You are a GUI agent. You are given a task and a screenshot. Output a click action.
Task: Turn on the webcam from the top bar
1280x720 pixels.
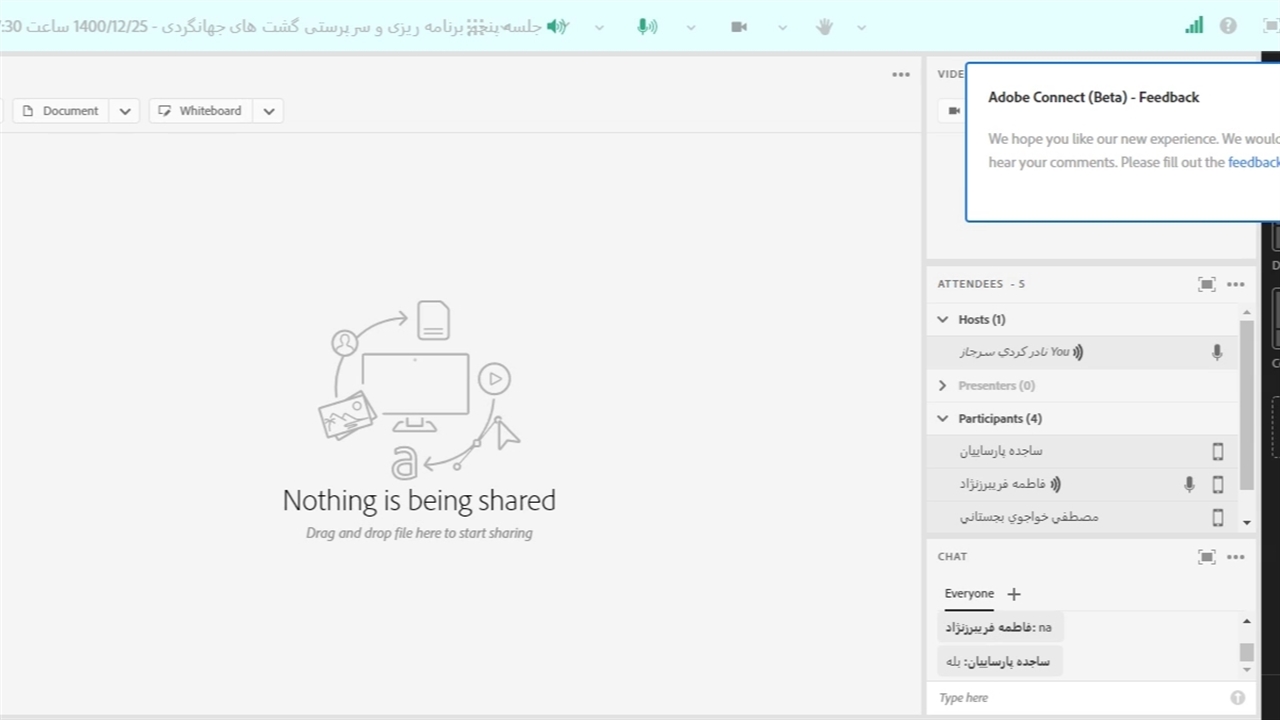pos(739,27)
